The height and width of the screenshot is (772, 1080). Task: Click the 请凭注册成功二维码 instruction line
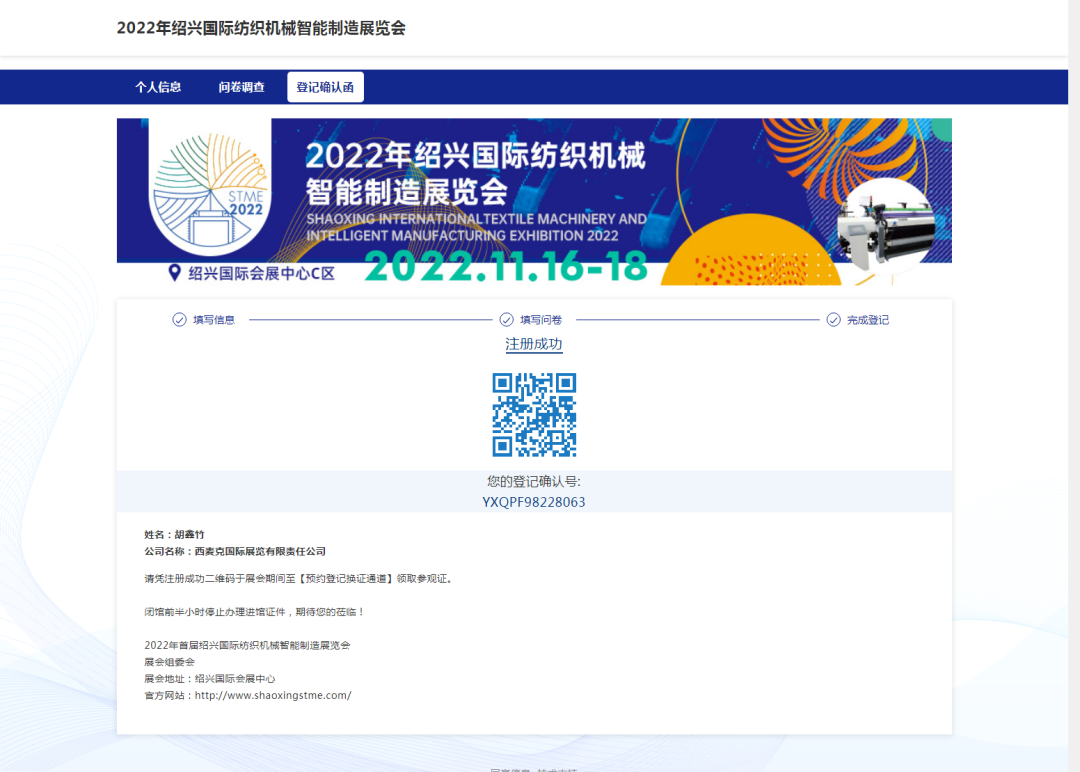(300, 579)
